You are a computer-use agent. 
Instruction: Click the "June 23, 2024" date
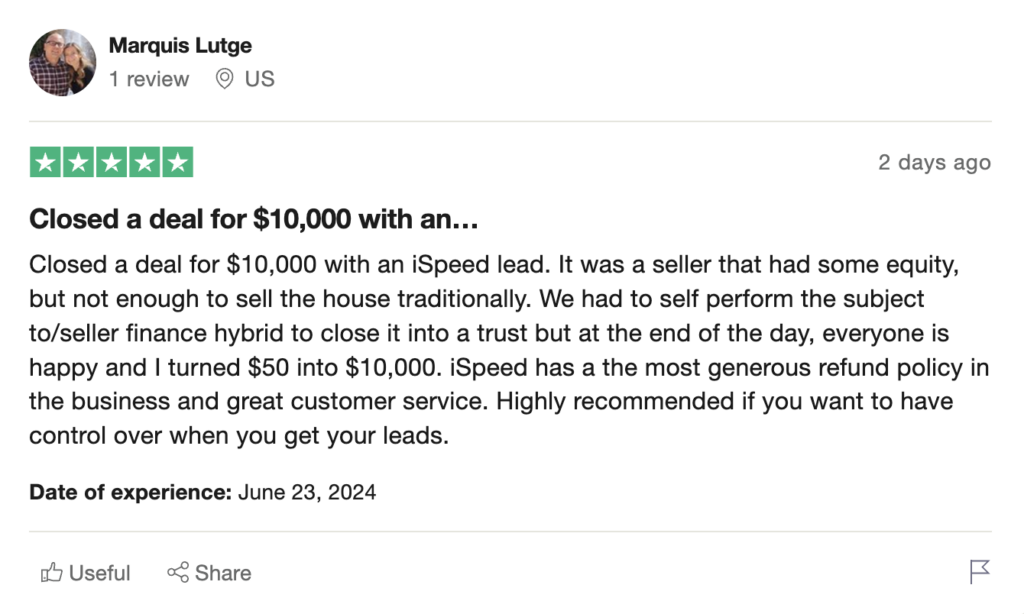click(307, 492)
